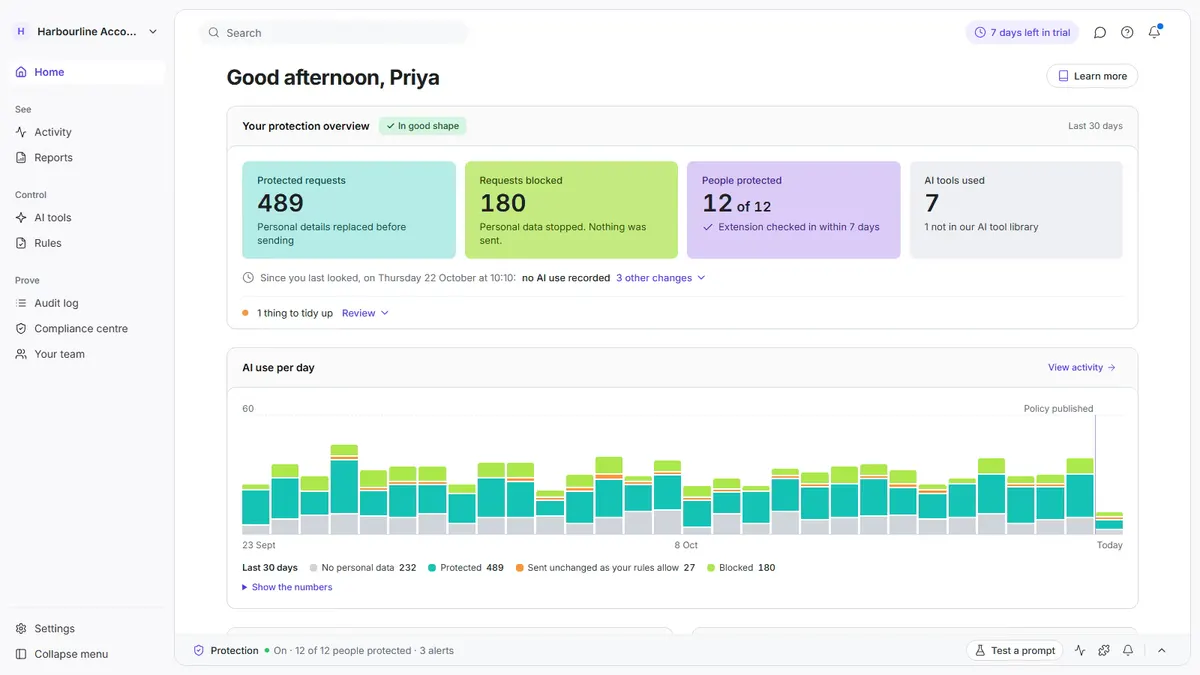Image resolution: width=1200 pixels, height=675 pixels.
Task: Open the Requests blocked card
Action: coord(571,210)
